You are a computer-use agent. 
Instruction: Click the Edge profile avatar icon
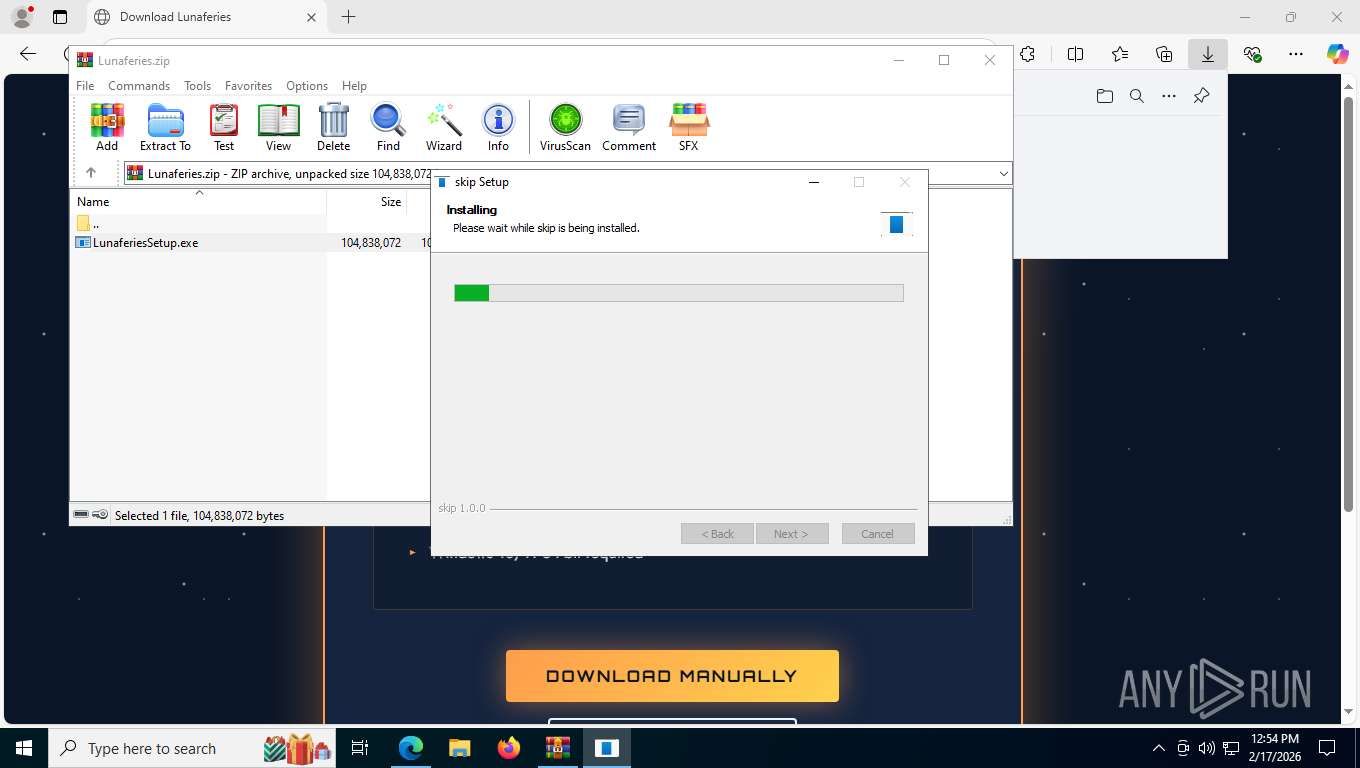pos(21,17)
